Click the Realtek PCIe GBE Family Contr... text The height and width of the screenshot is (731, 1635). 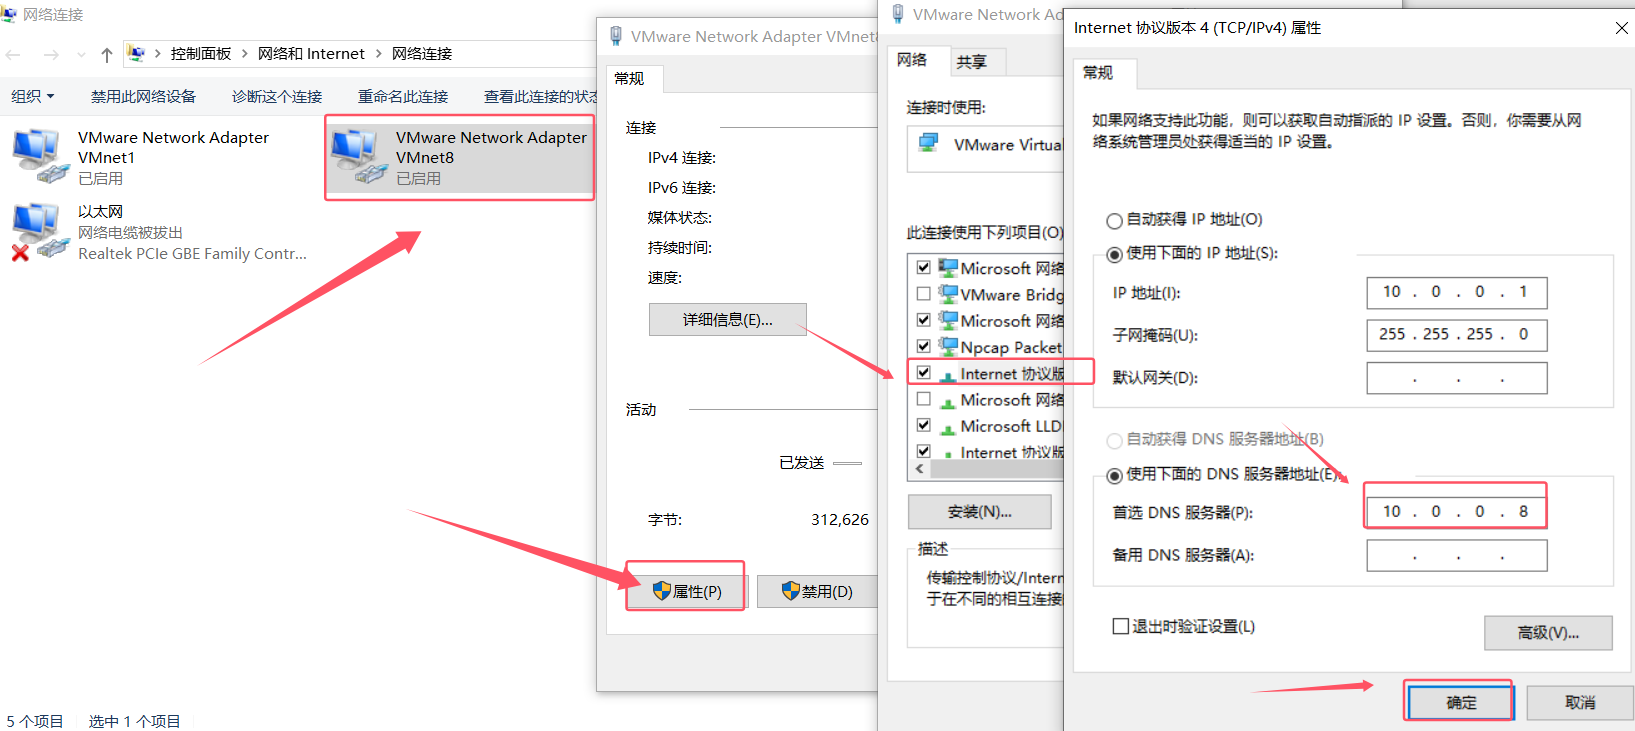192,254
